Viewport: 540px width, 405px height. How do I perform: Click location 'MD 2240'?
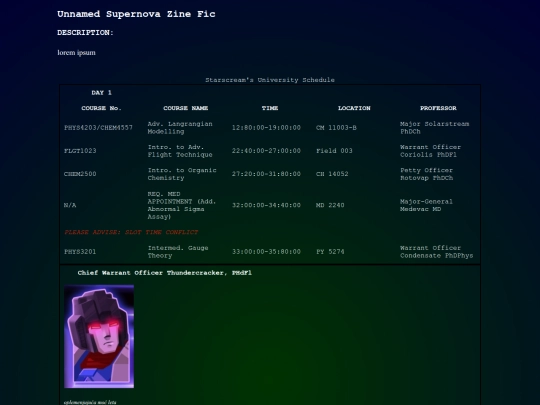[330, 205]
